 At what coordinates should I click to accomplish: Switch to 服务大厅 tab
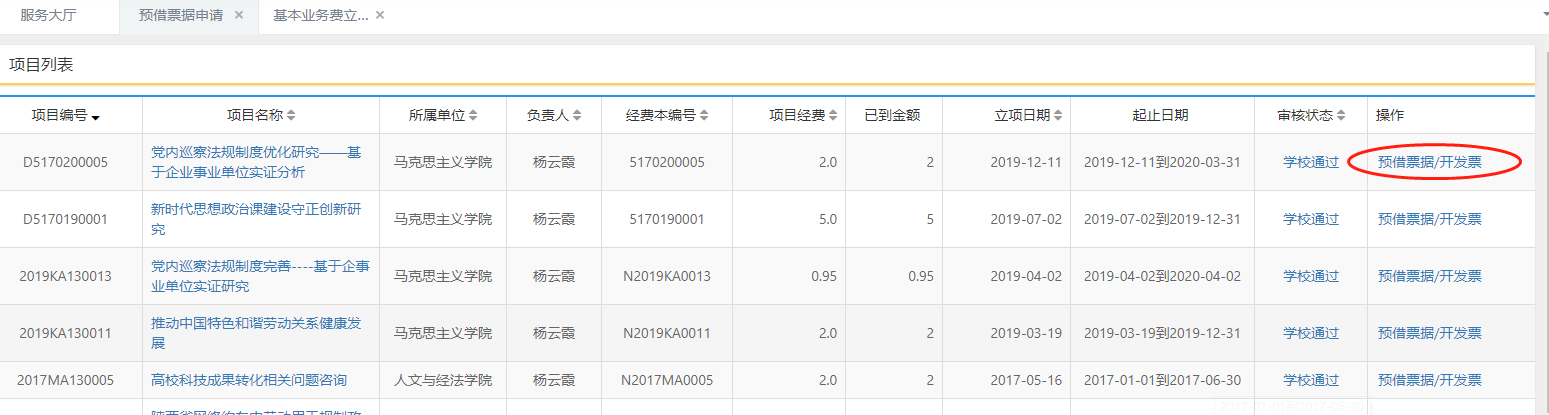[x=48, y=15]
